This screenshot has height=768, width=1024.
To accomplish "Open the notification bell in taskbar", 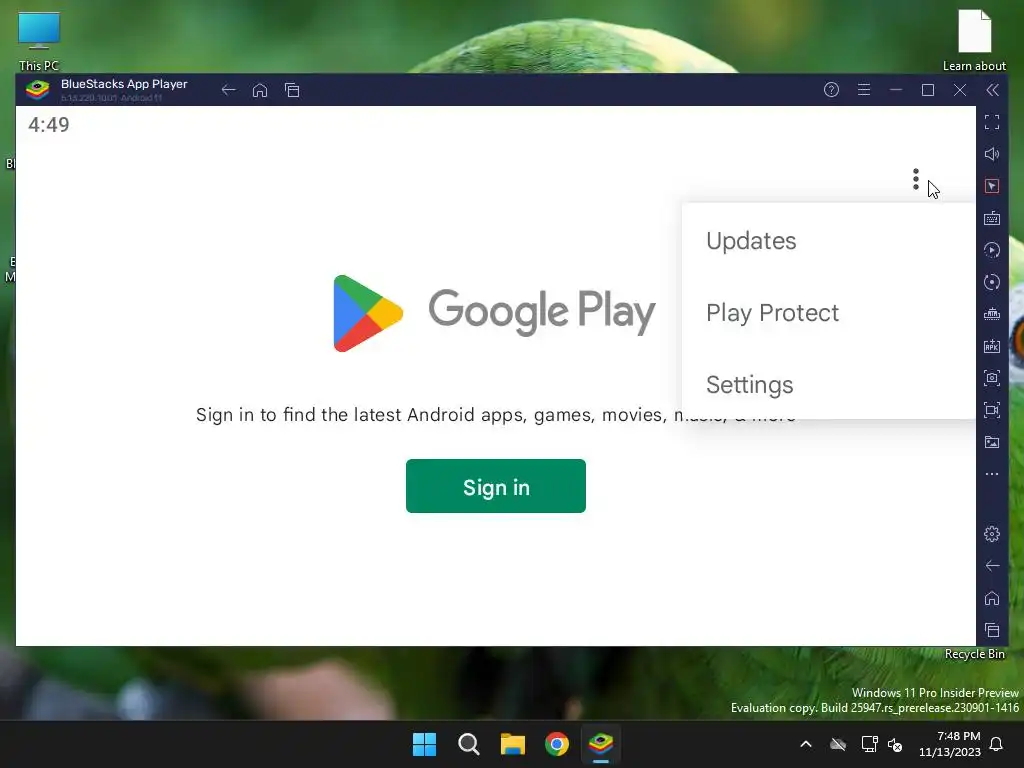I will (x=997, y=744).
